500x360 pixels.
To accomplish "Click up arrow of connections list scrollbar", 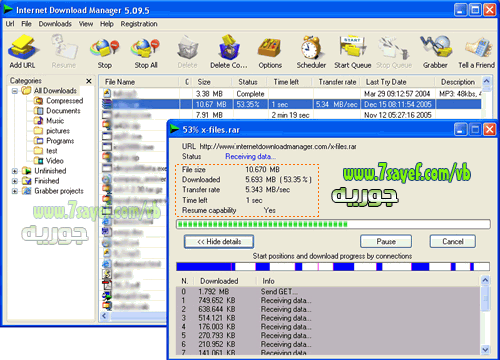I will tap(485, 280).
